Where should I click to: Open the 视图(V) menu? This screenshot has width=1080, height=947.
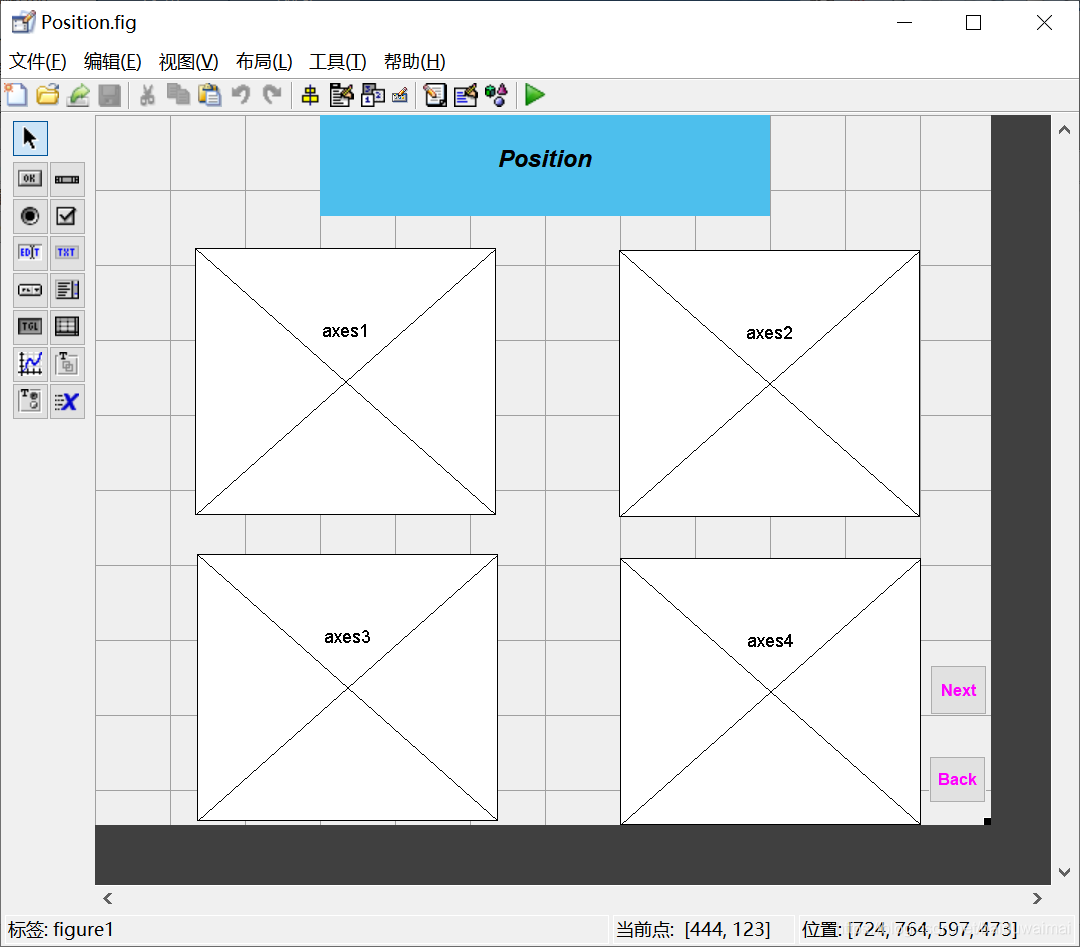tap(188, 62)
